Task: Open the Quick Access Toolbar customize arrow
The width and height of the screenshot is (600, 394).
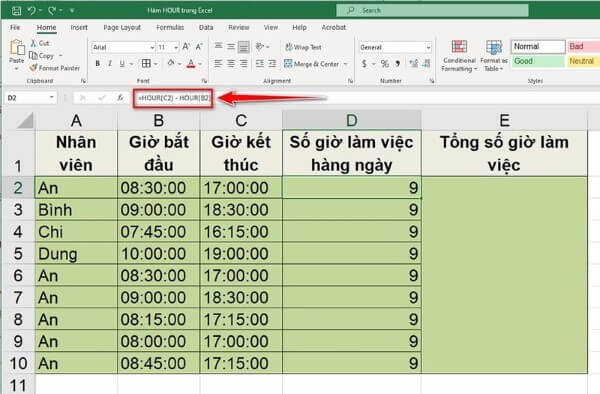Action: pyautogui.click(x=72, y=11)
